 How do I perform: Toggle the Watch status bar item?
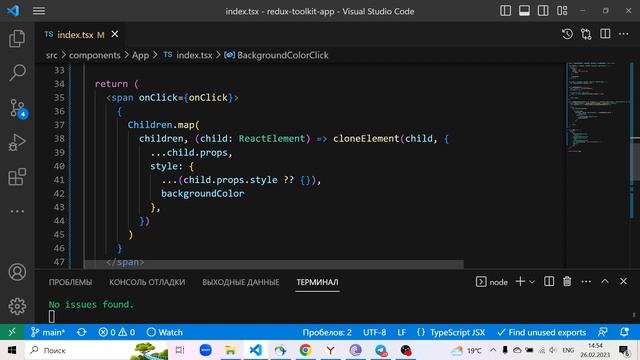point(164,332)
